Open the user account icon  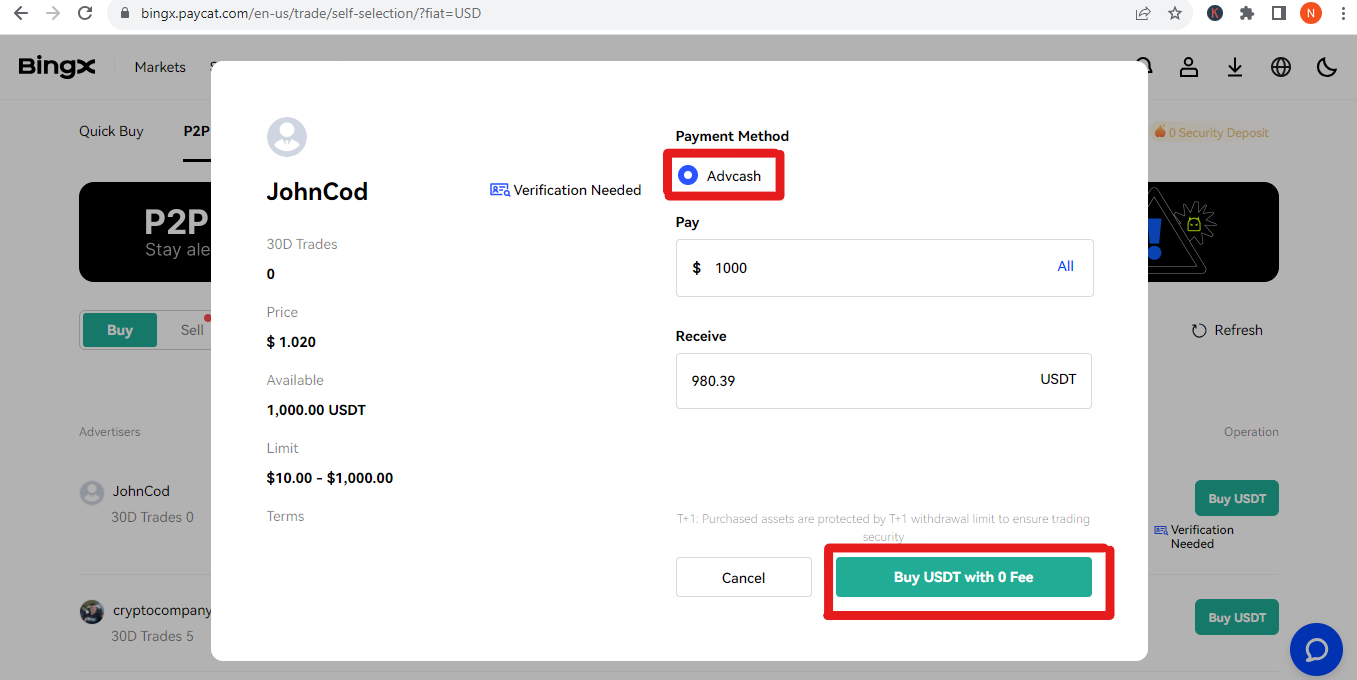1188,67
